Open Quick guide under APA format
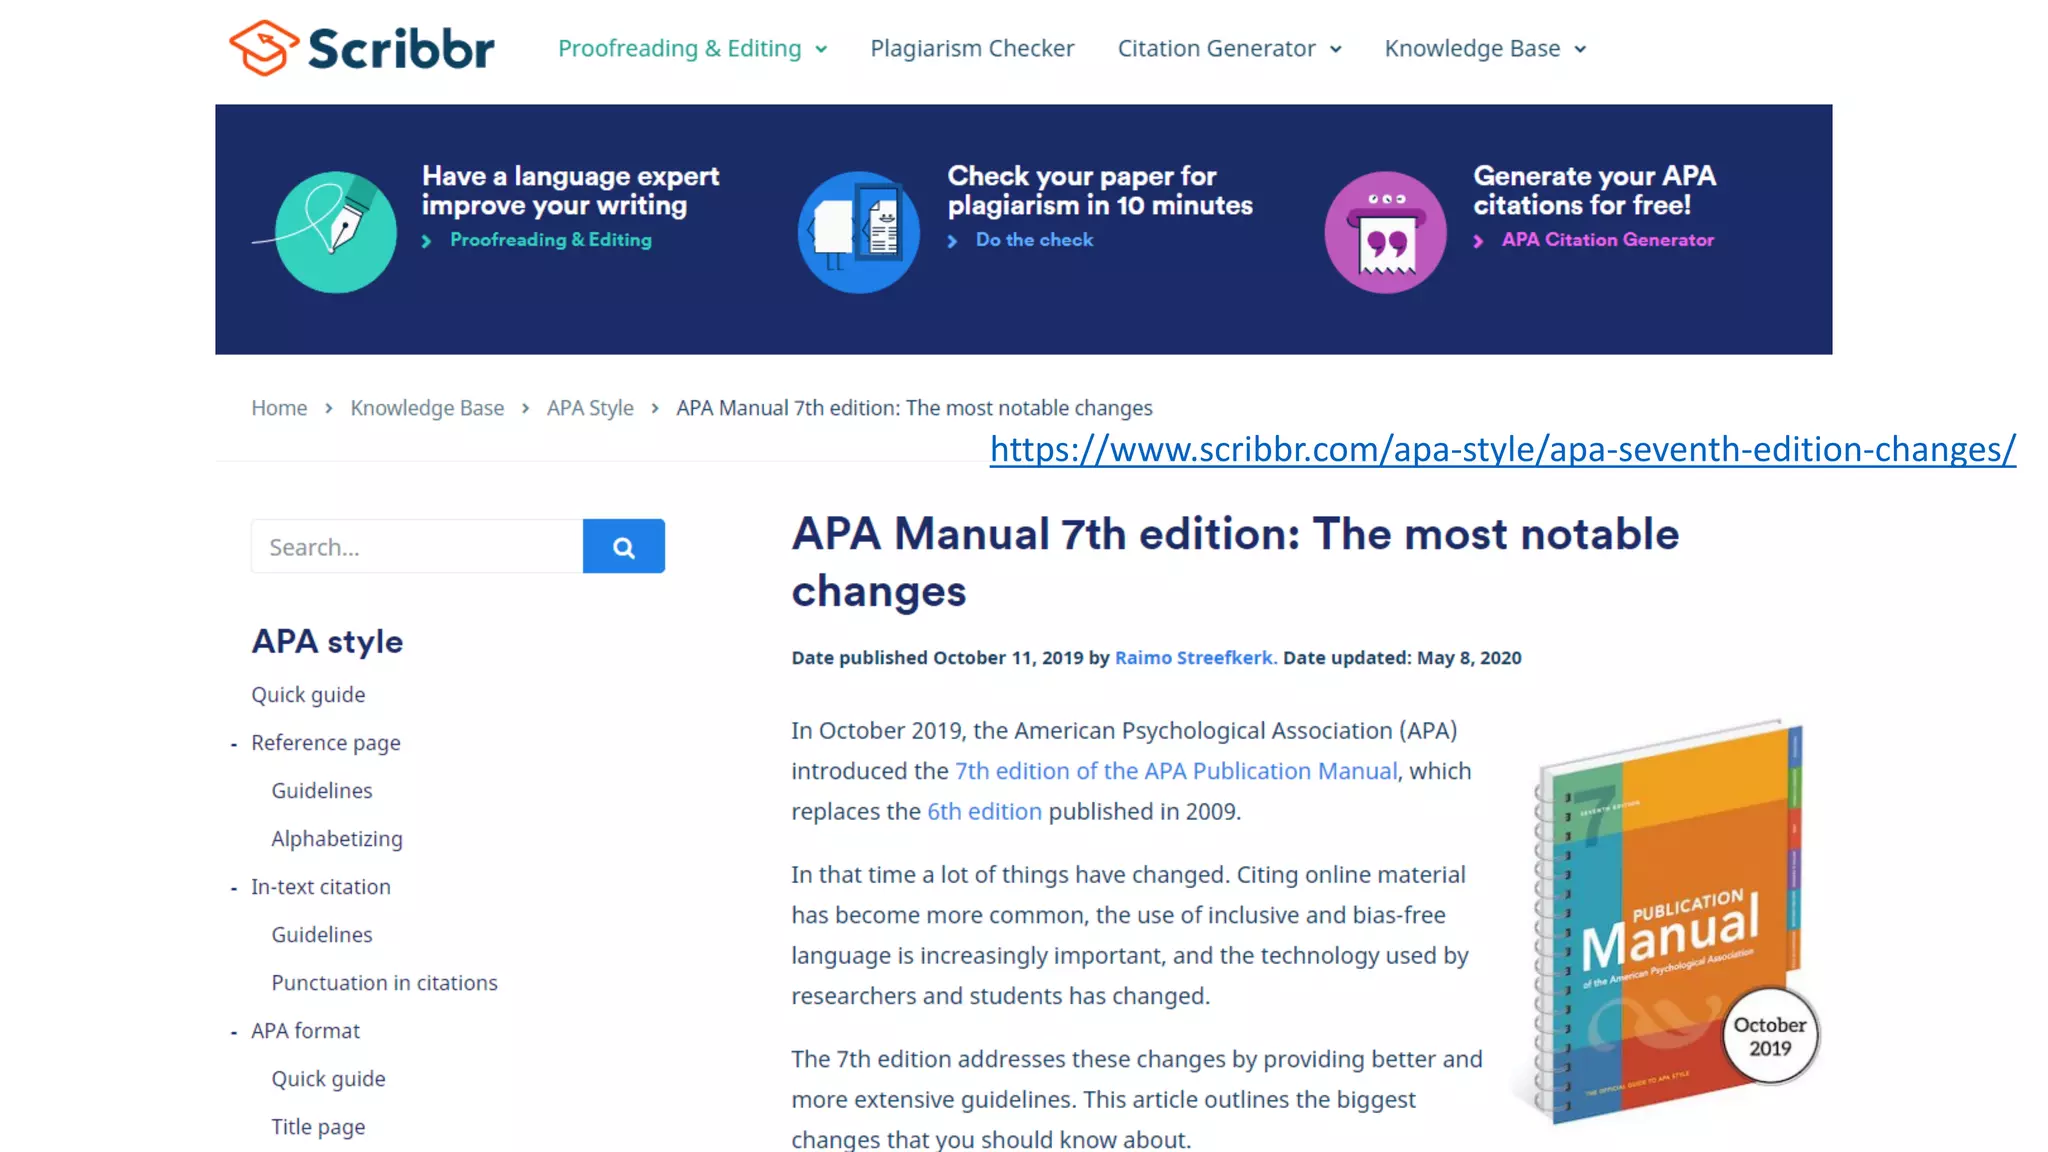2048x1152 pixels. tap(328, 1078)
